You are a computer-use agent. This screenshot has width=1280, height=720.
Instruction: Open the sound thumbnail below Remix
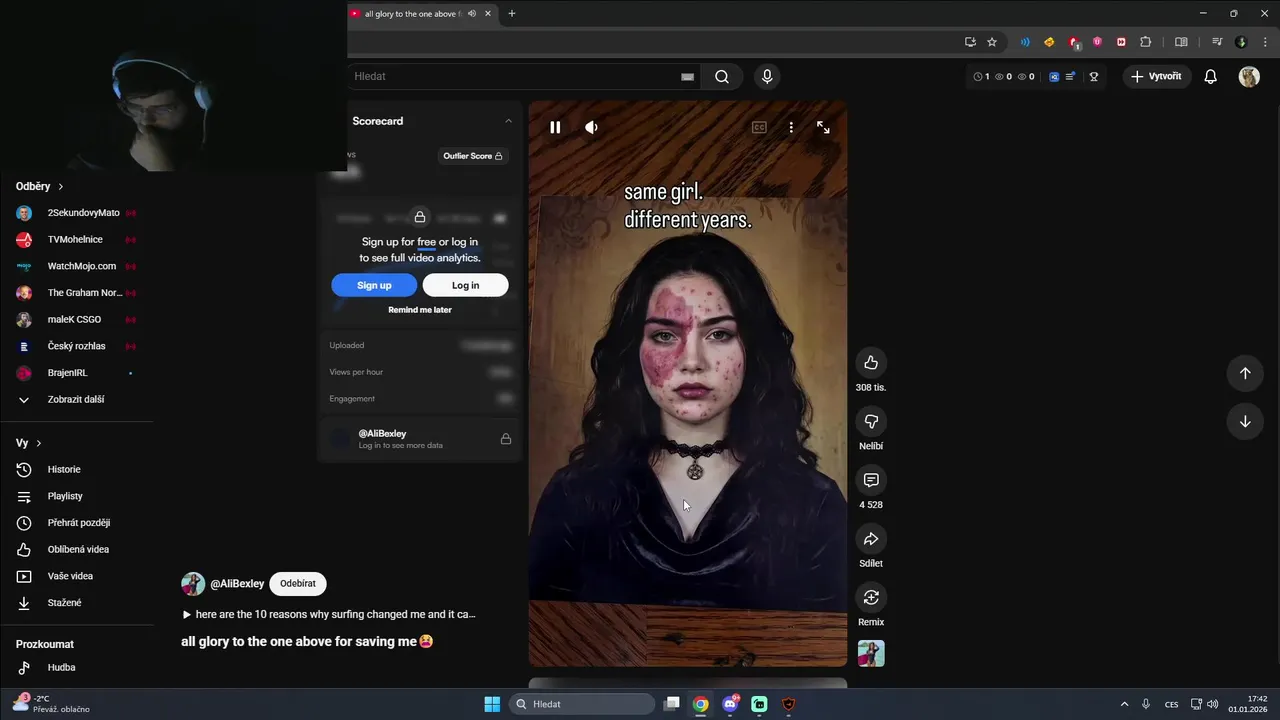pyautogui.click(x=871, y=653)
